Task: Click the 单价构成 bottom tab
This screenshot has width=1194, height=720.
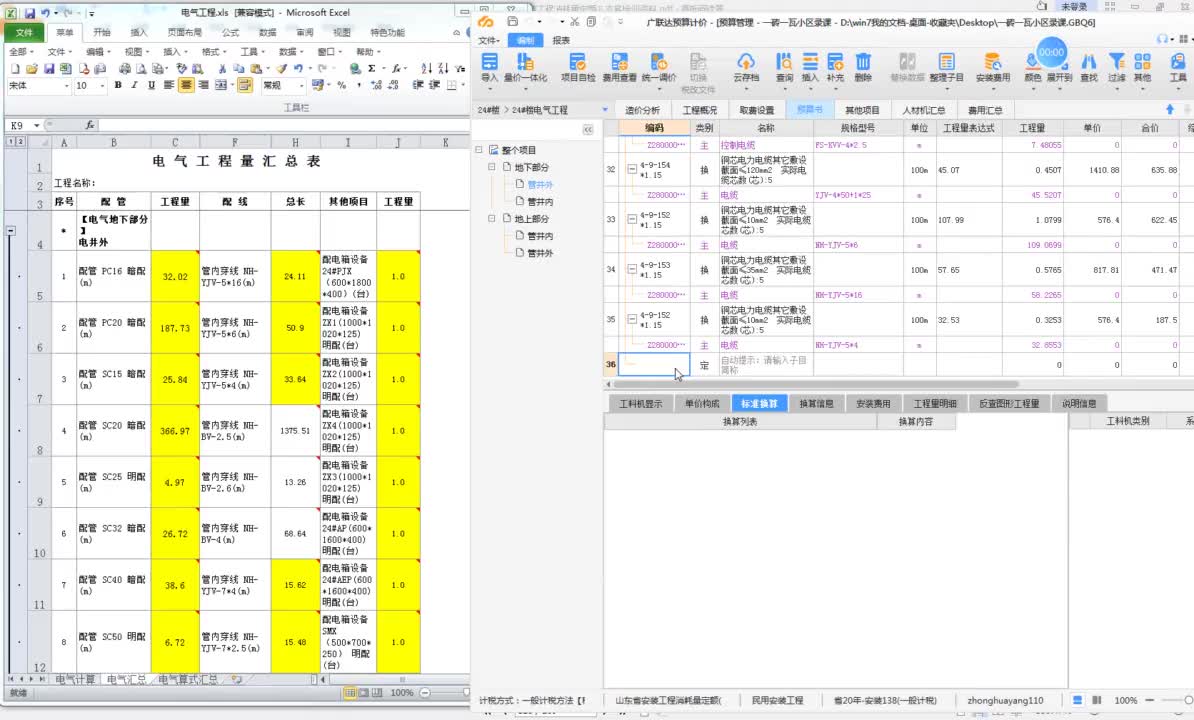Action: (702, 403)
